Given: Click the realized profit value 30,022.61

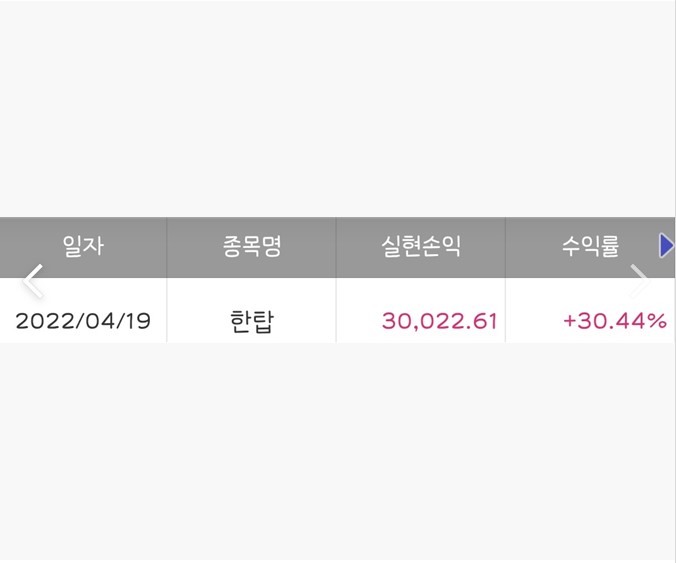Looking at the screenshot, I should click(439, 321).
